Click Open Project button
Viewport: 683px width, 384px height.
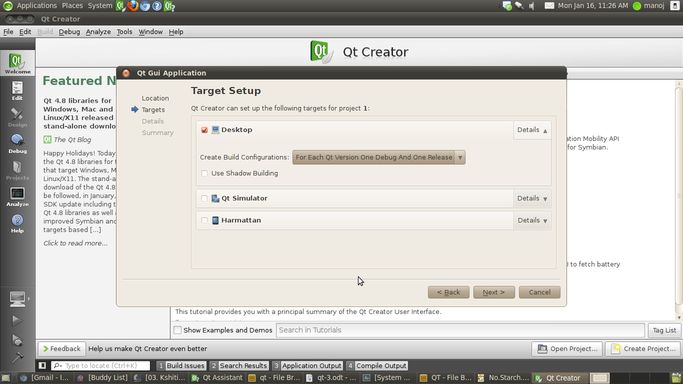click(x=567, y=349)
